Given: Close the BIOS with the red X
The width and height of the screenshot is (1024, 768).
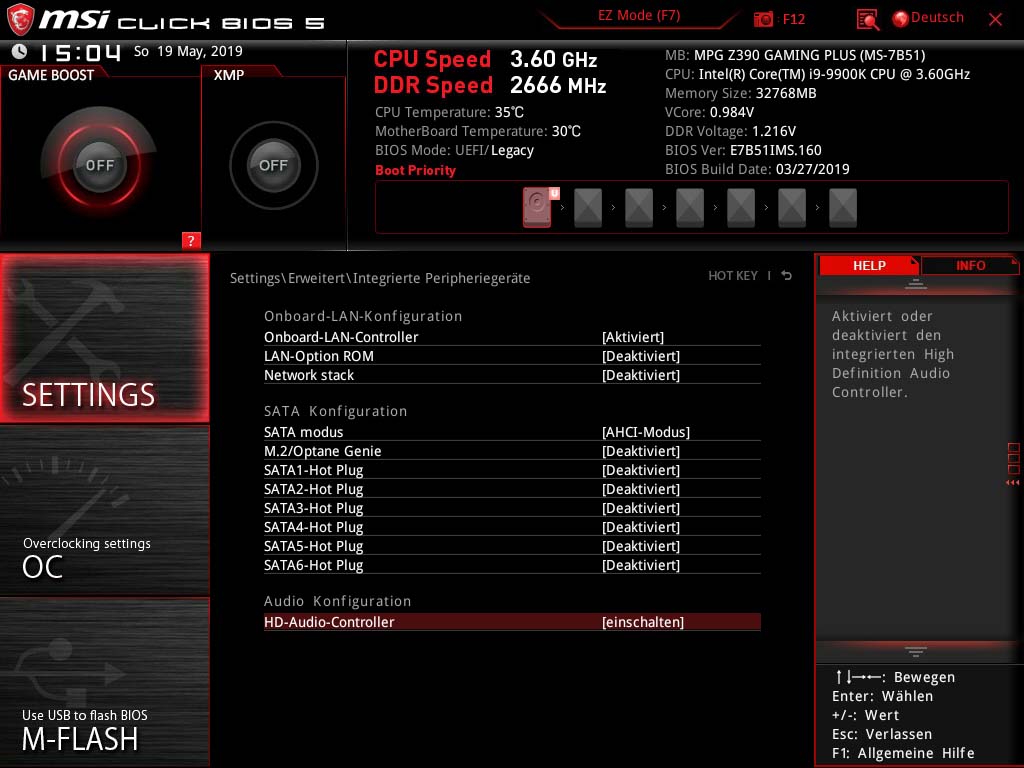Looking at the screenshot, I should click(995, 20).
